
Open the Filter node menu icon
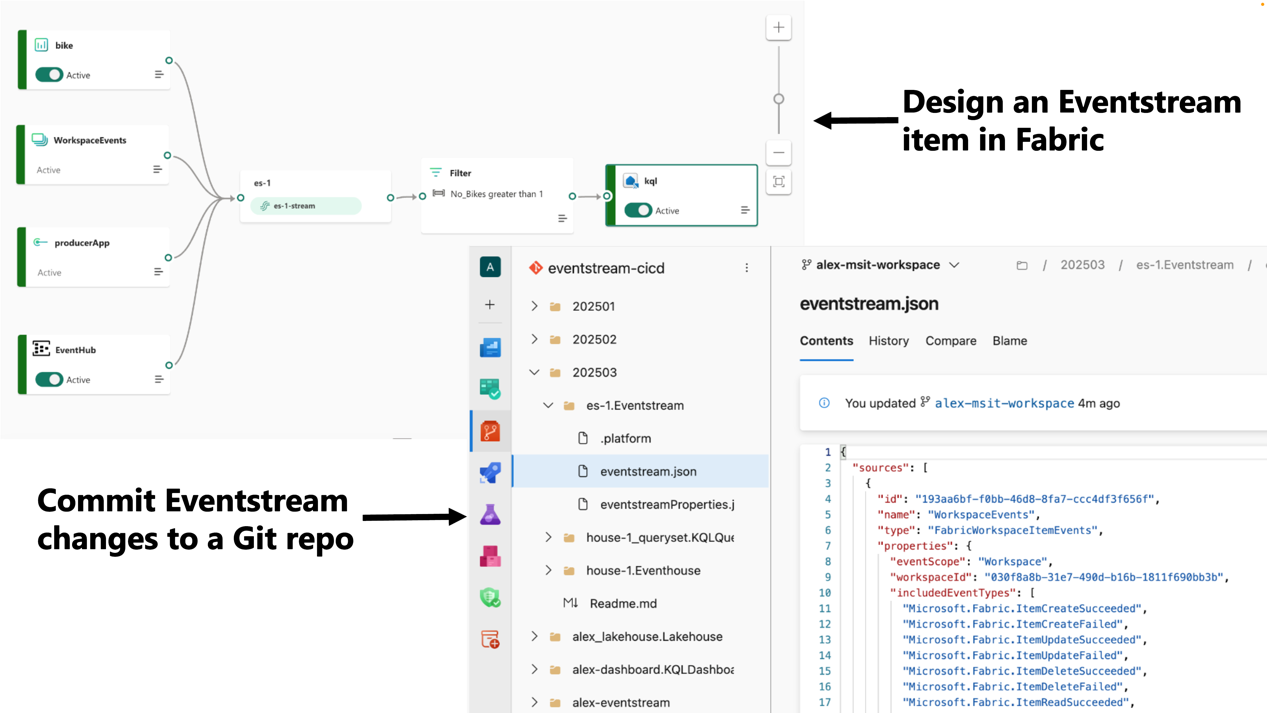(x=562, y=218)
